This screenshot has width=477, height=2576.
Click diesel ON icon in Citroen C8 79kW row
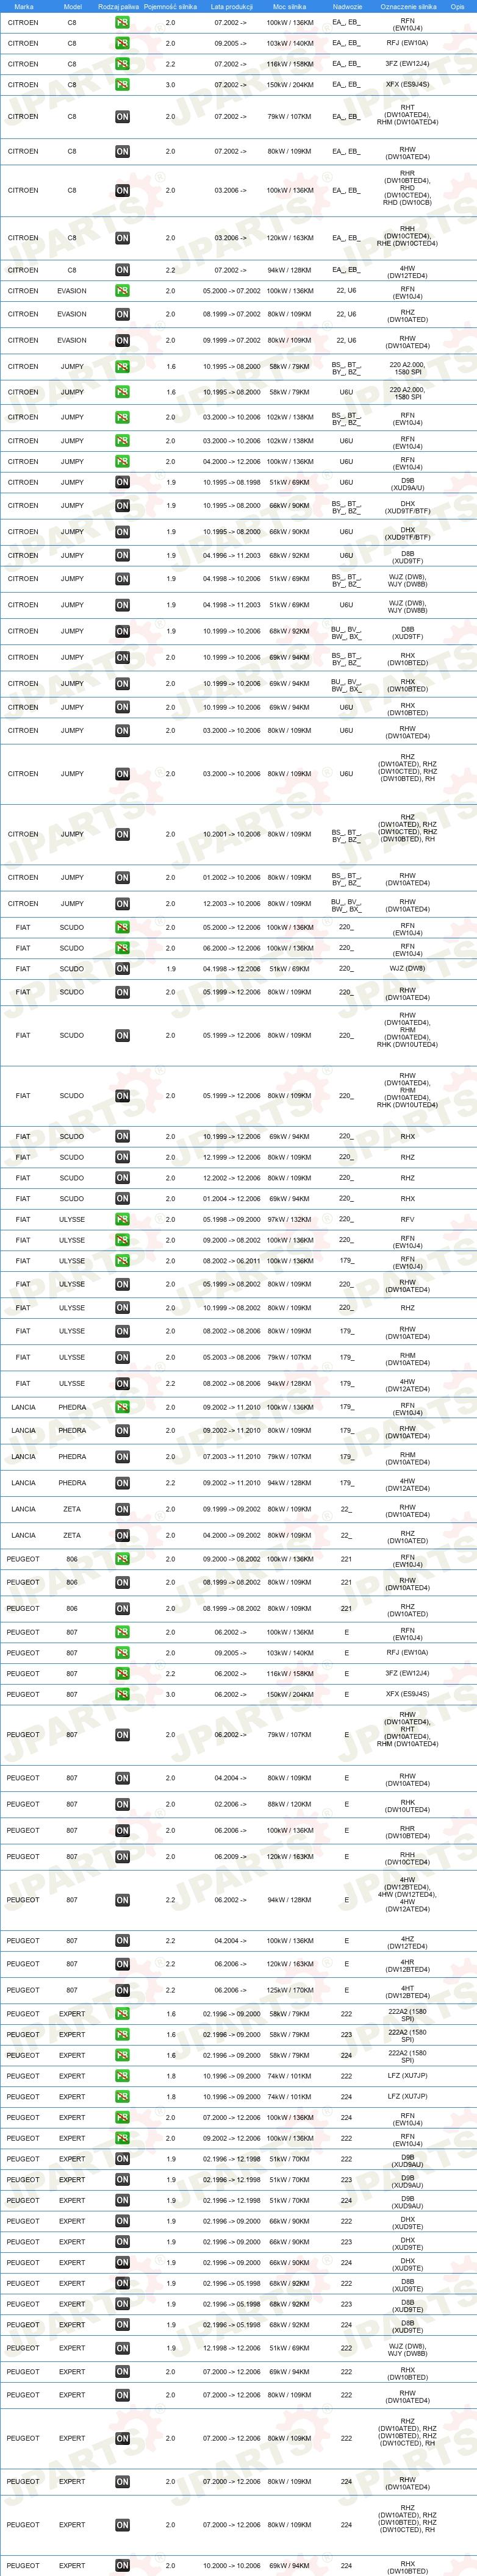click(122, 117)
